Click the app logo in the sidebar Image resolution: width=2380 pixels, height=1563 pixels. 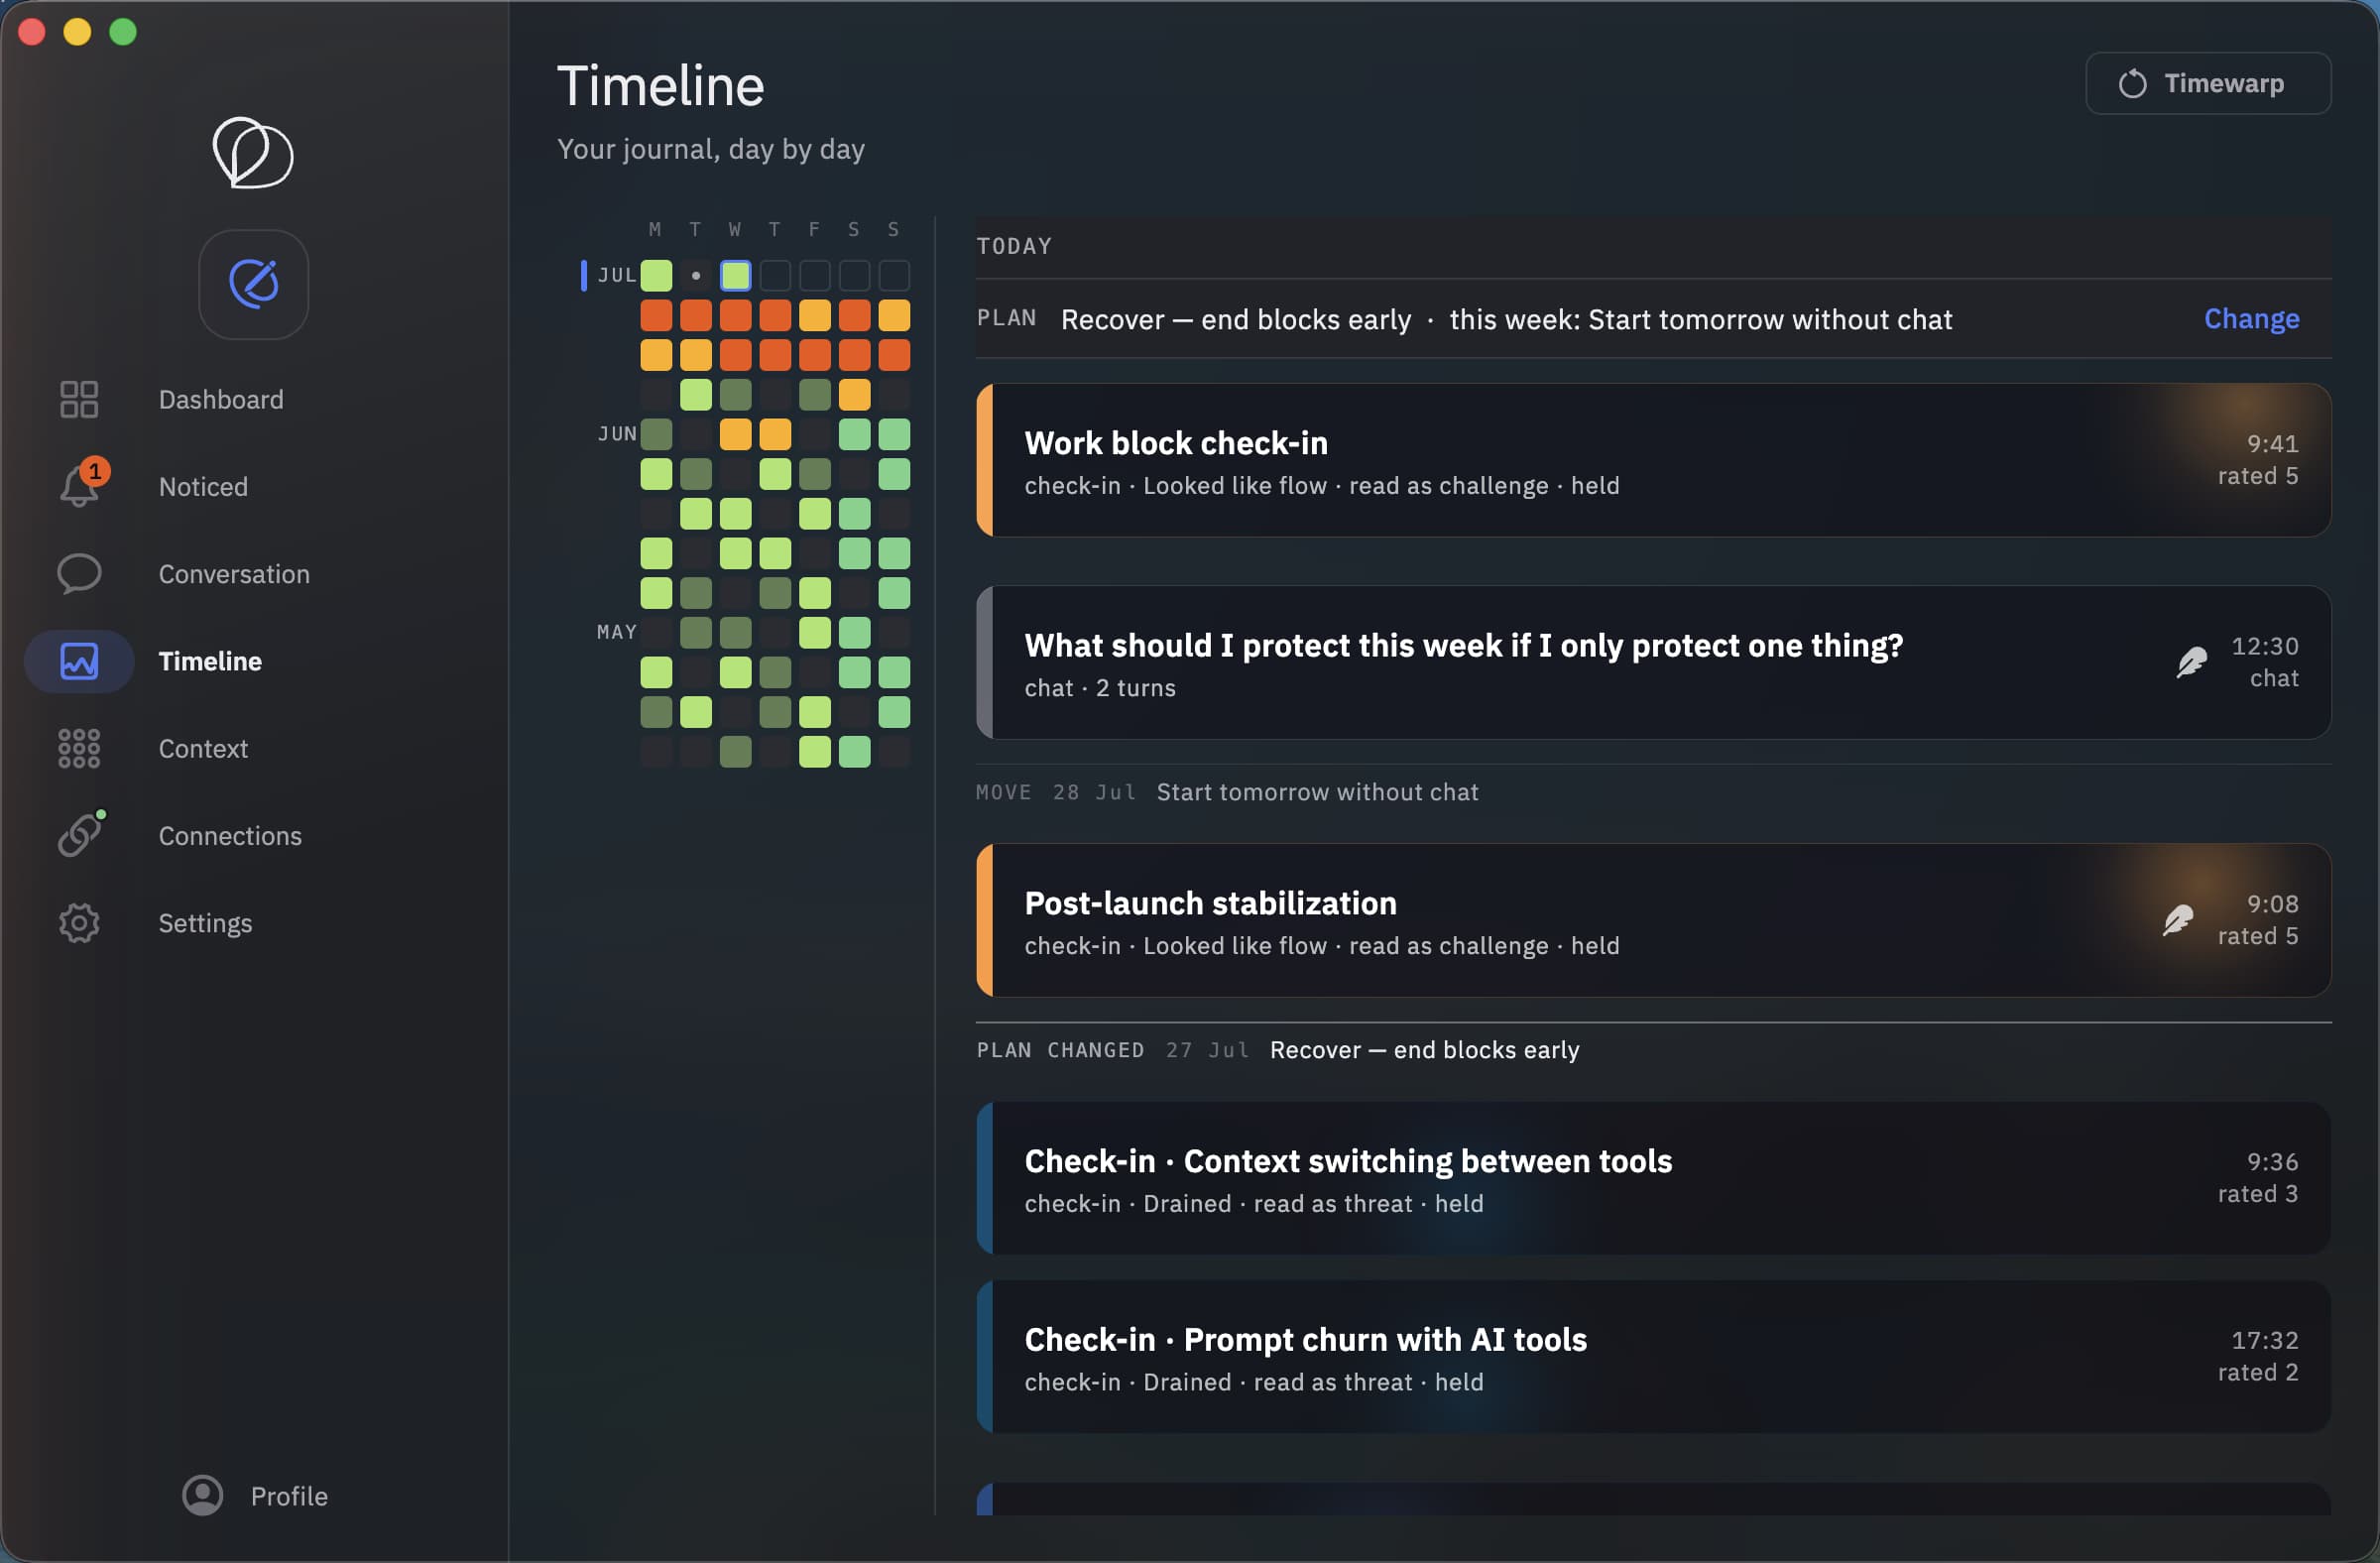[253, 152]
